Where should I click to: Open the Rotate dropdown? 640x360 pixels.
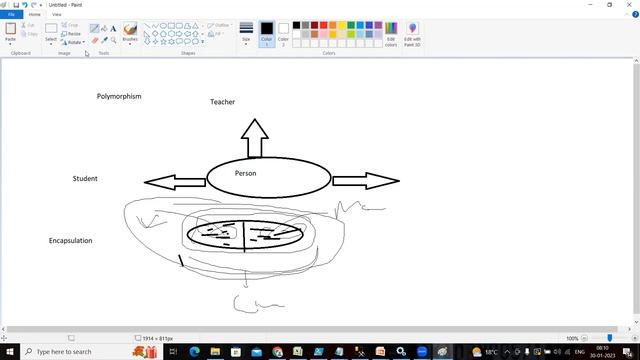coord(73,42)
